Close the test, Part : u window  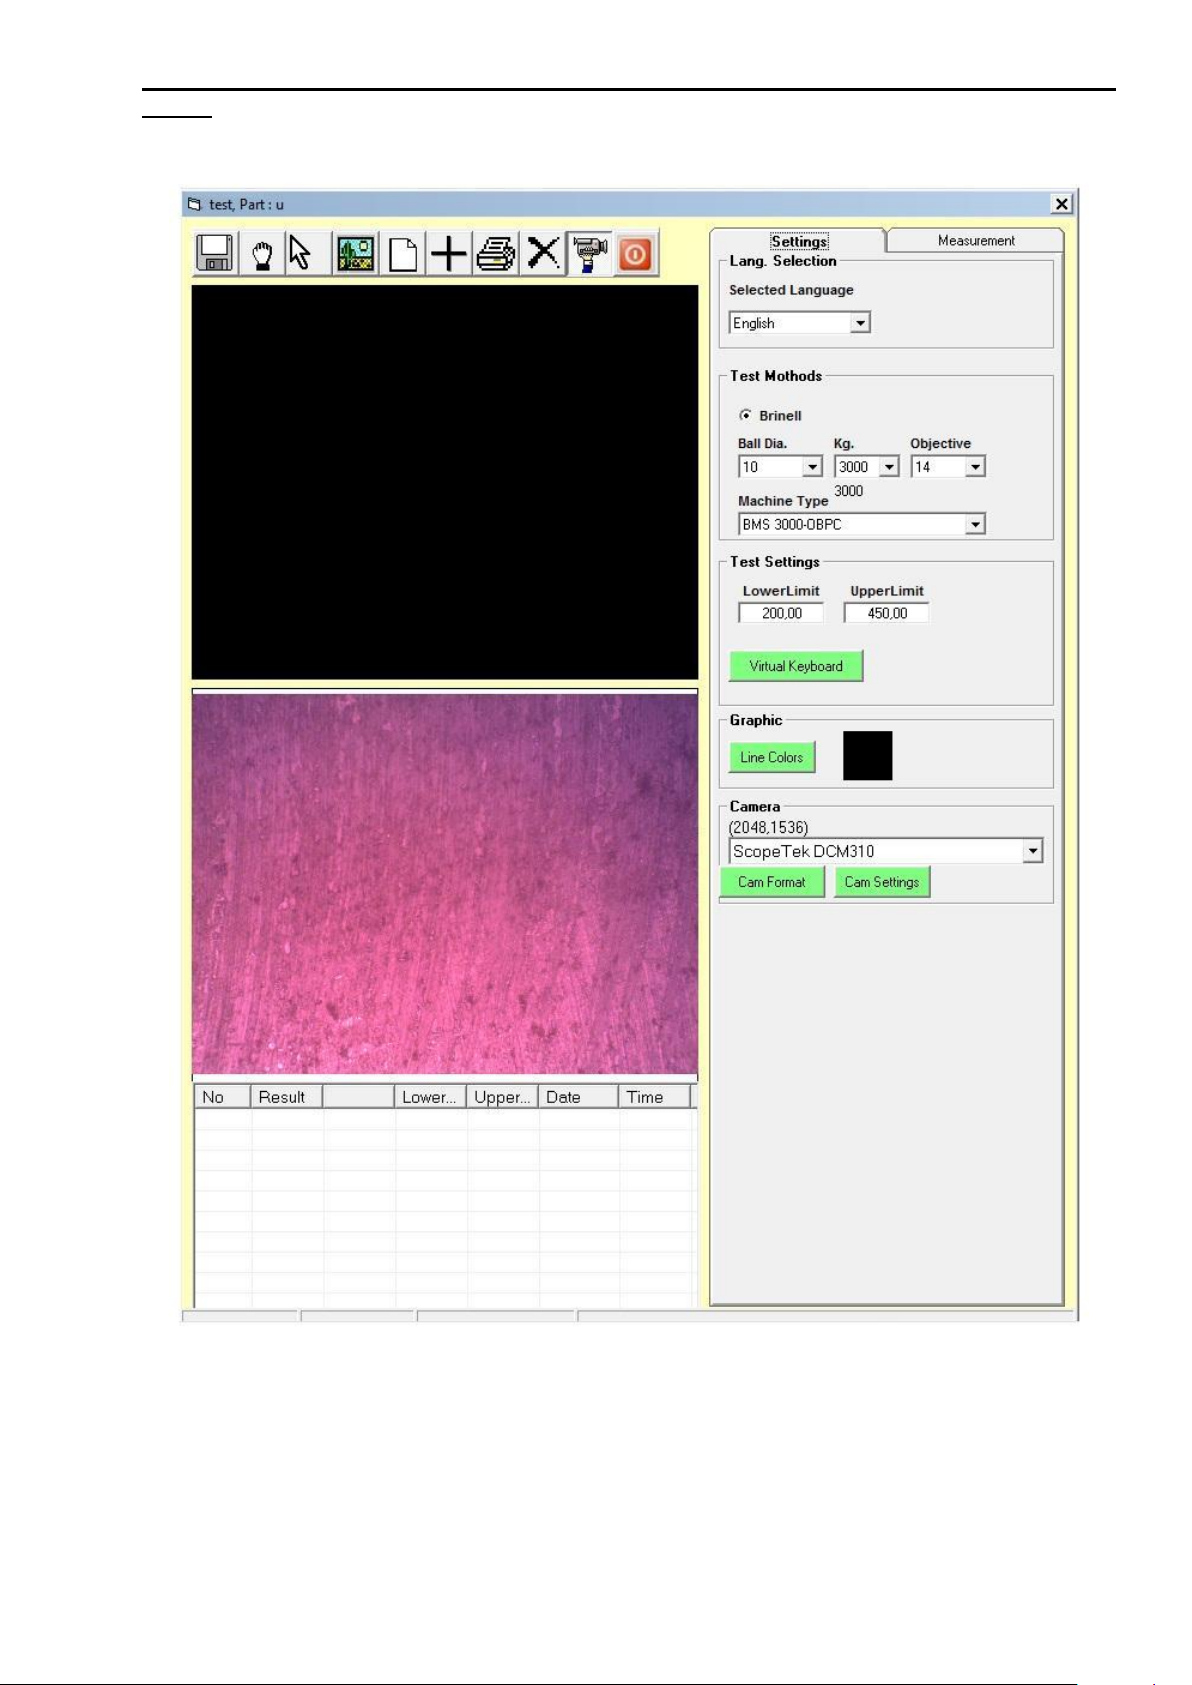(x=1062, y=204)
